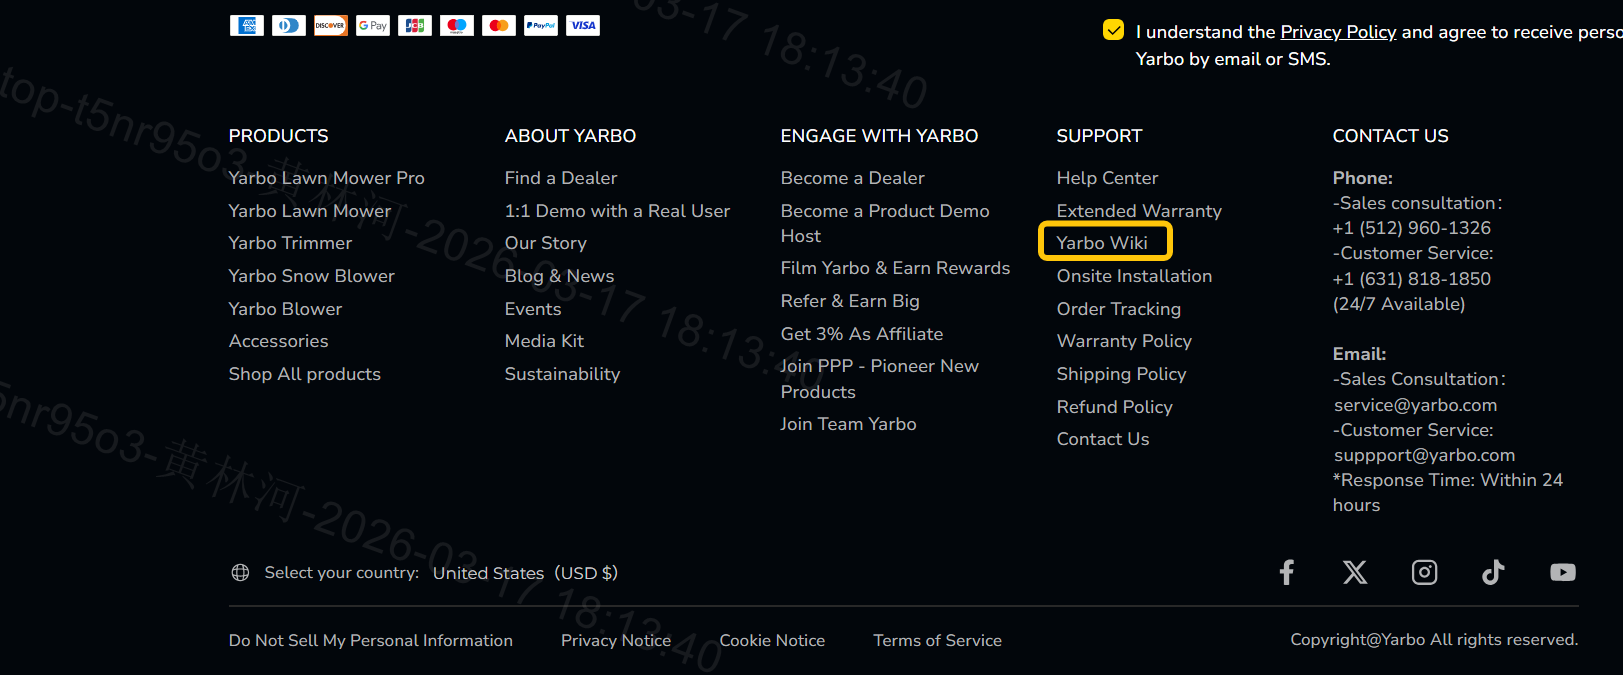Open the United States (USD $) country selector
This screenshot has height=675, width=1623.
pos(525,573)
